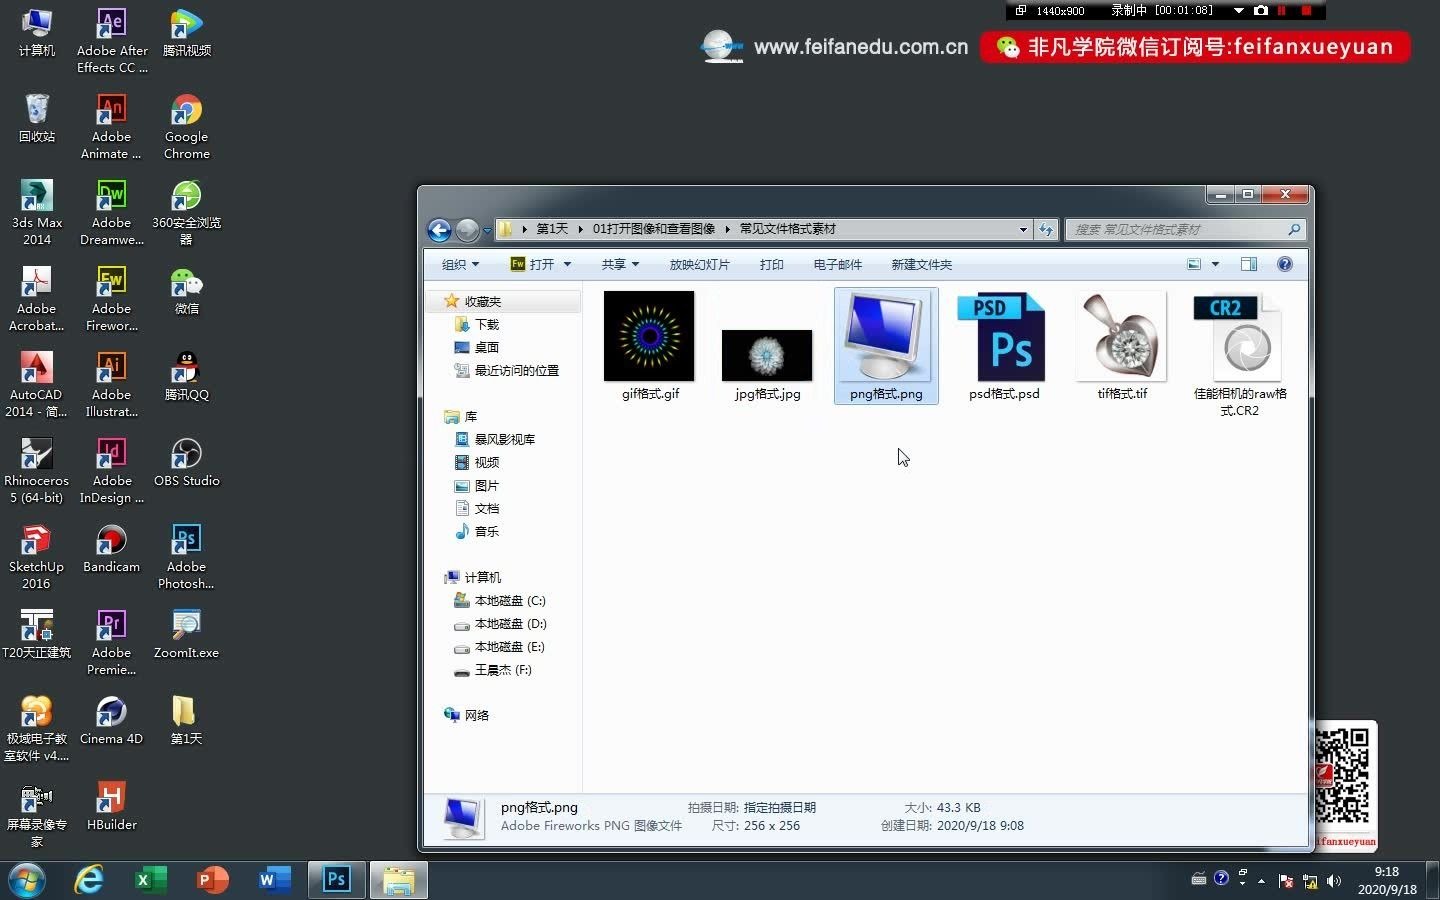This screenshot has height=900, width=1440.
Task: Expand the address bar history dropdown
Action: (1023, 229)
